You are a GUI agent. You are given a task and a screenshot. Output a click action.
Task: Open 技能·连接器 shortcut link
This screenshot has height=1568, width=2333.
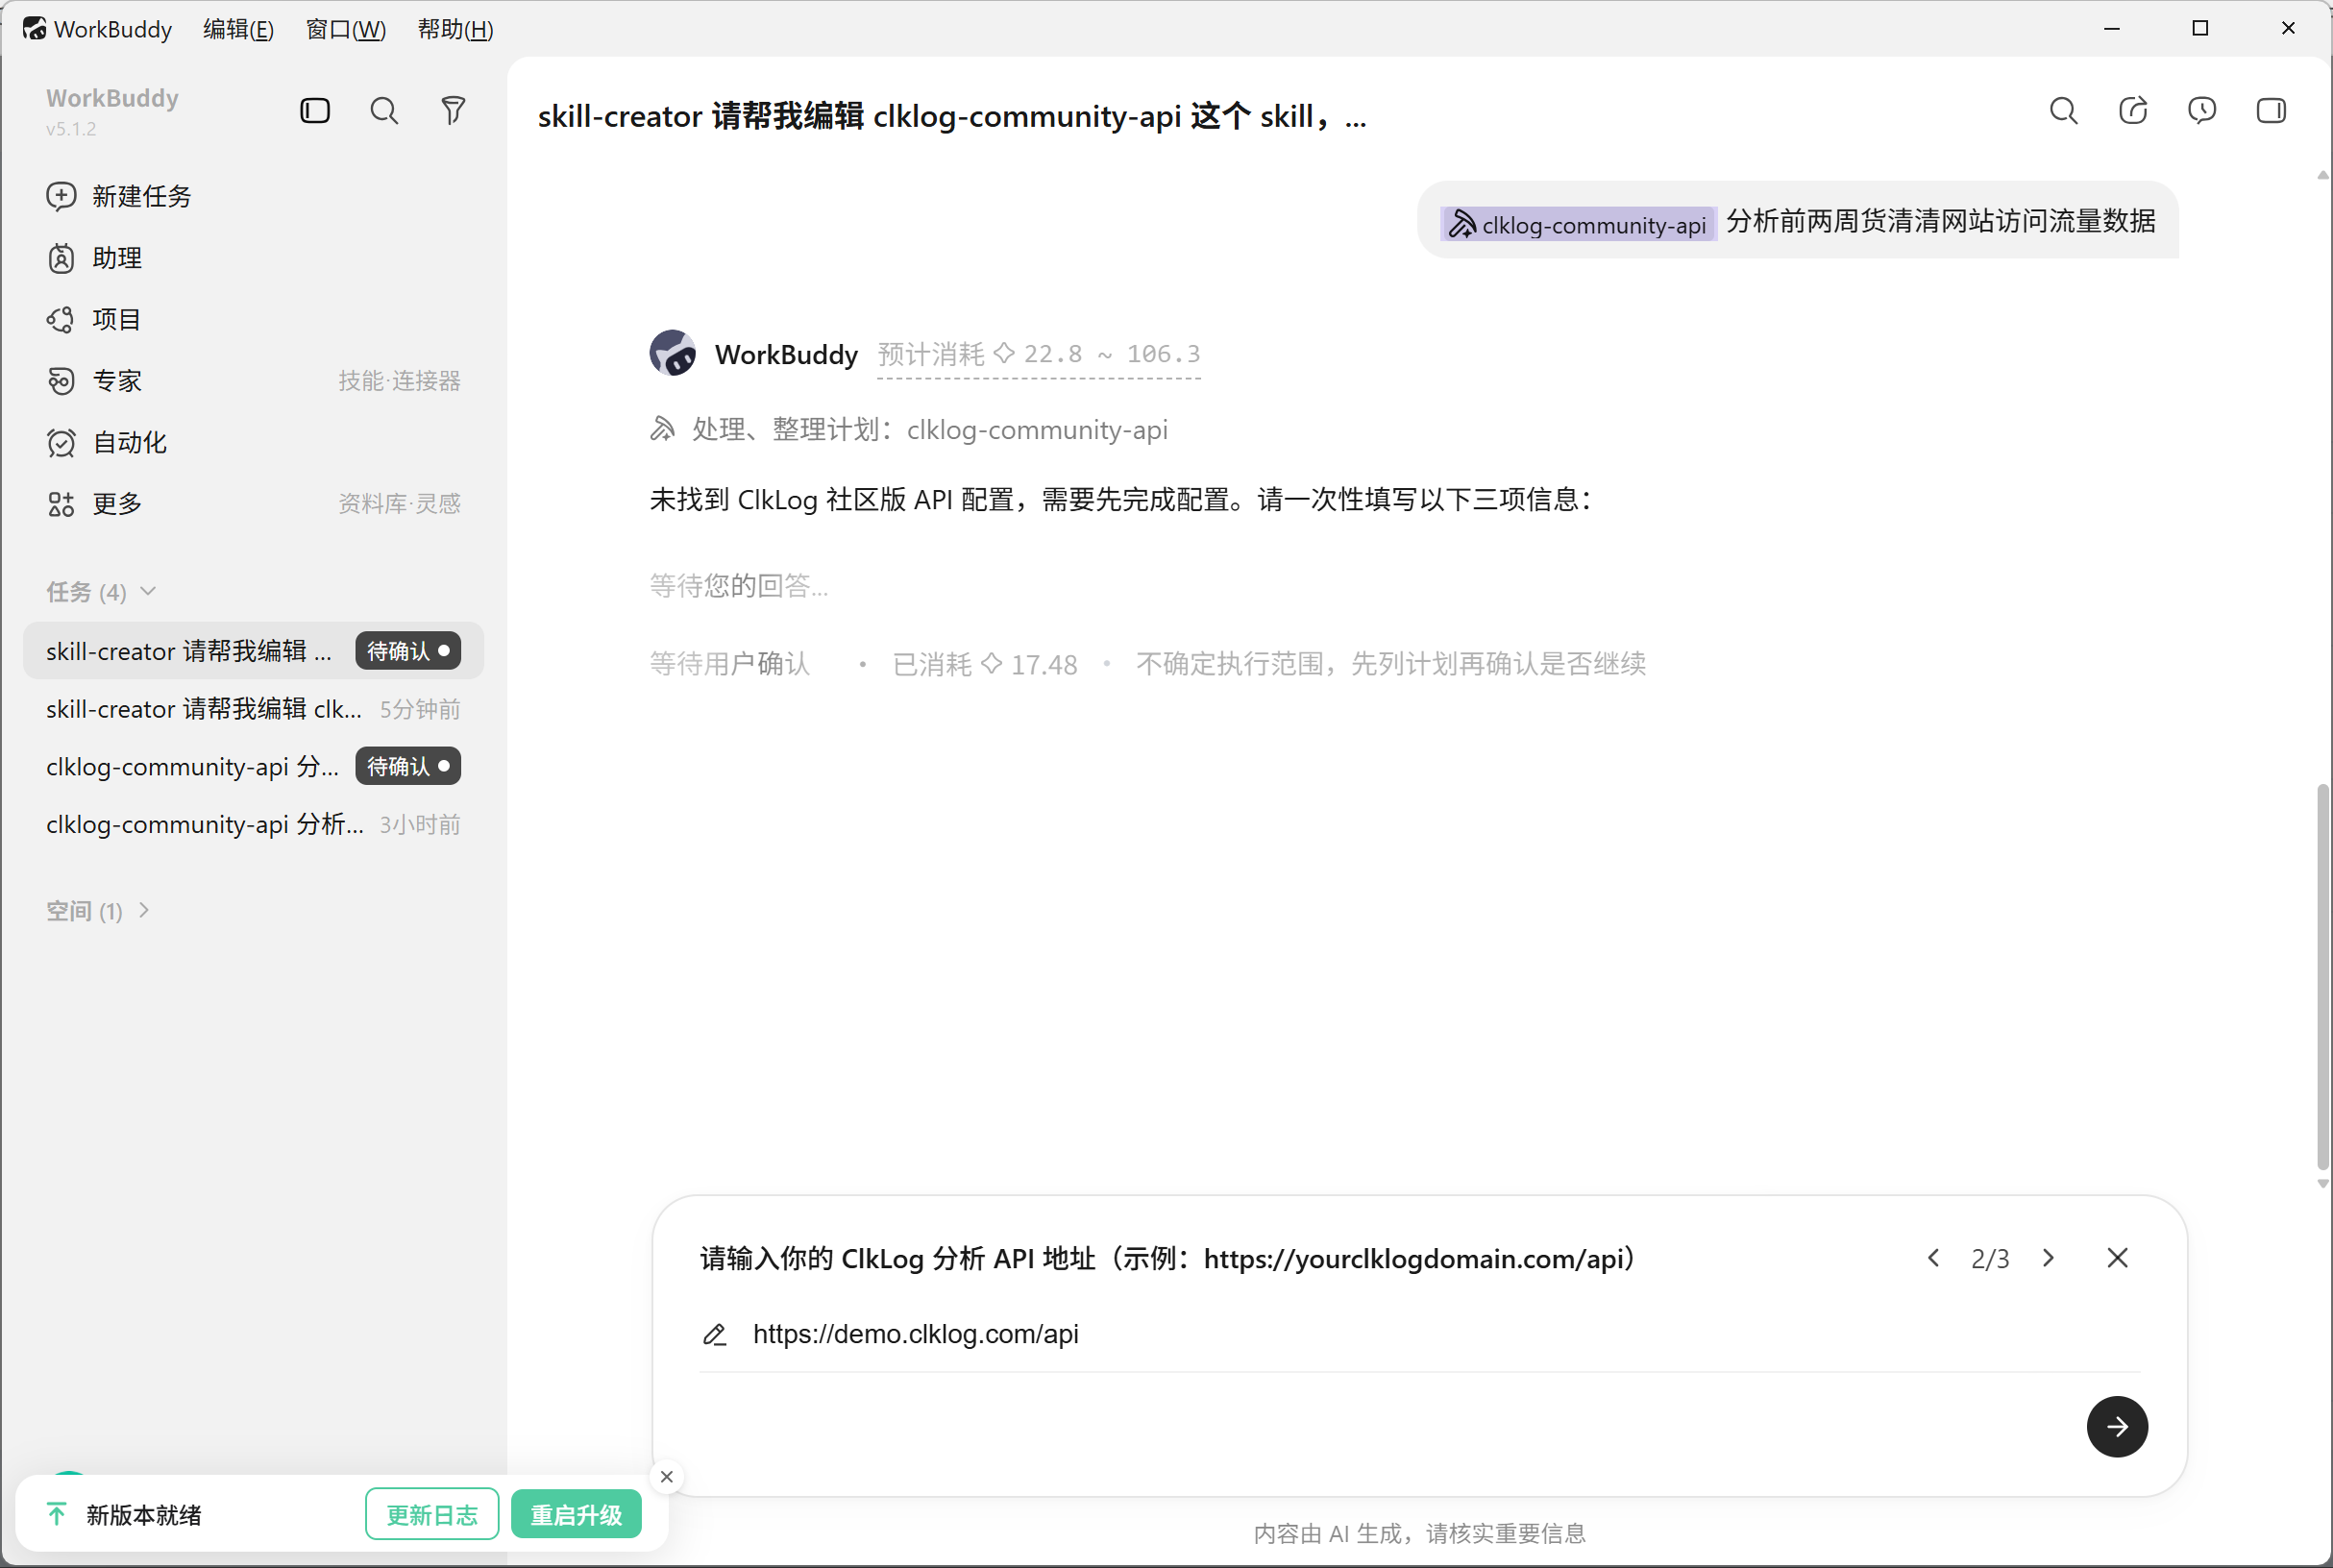[399, 381]
